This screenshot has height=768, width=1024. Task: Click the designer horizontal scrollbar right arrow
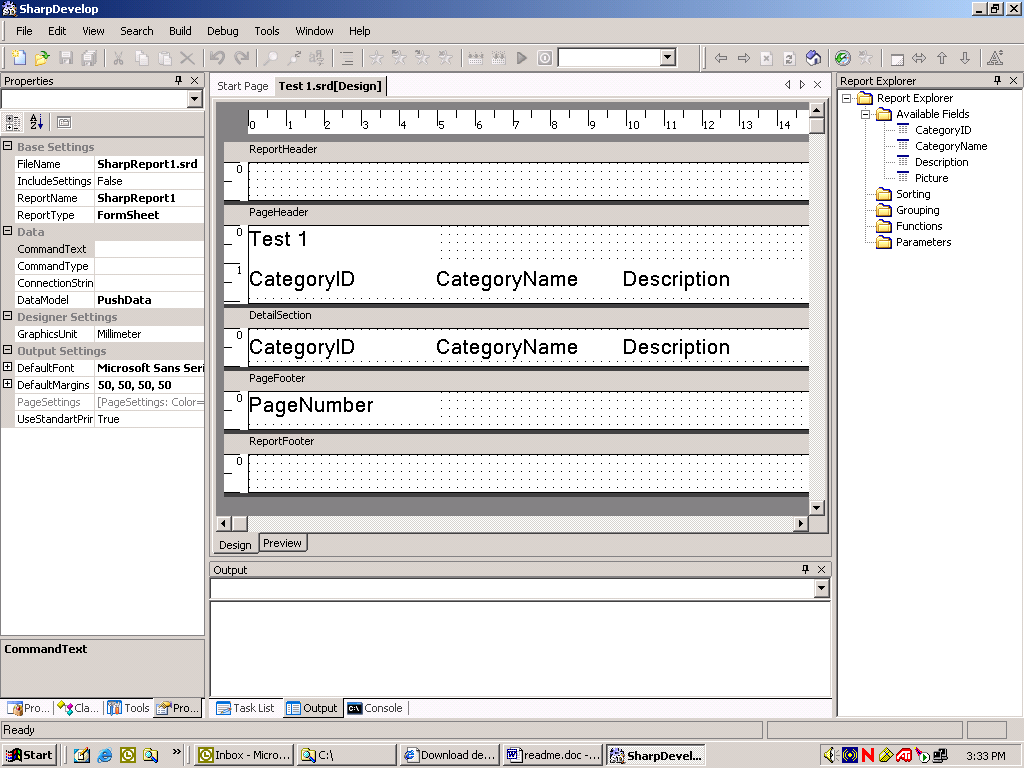(x=801, y=524)
